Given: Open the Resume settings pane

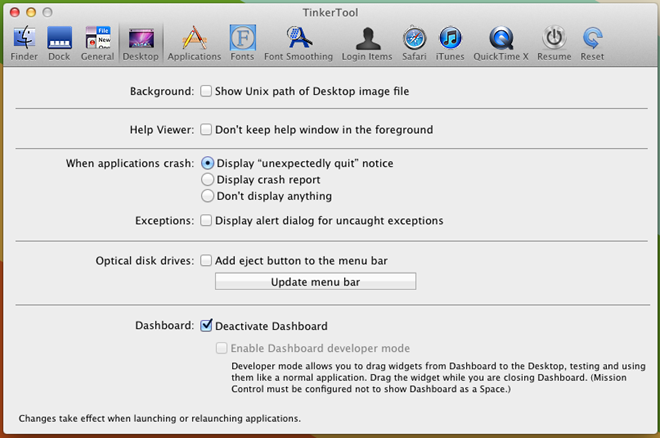Looking at the screenshot, I should tap(554, 43).
